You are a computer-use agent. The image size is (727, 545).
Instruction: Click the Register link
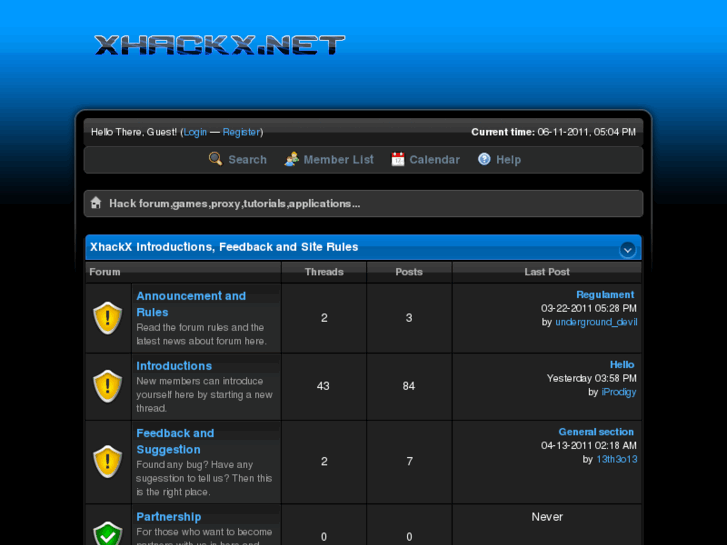click(241, 132)
